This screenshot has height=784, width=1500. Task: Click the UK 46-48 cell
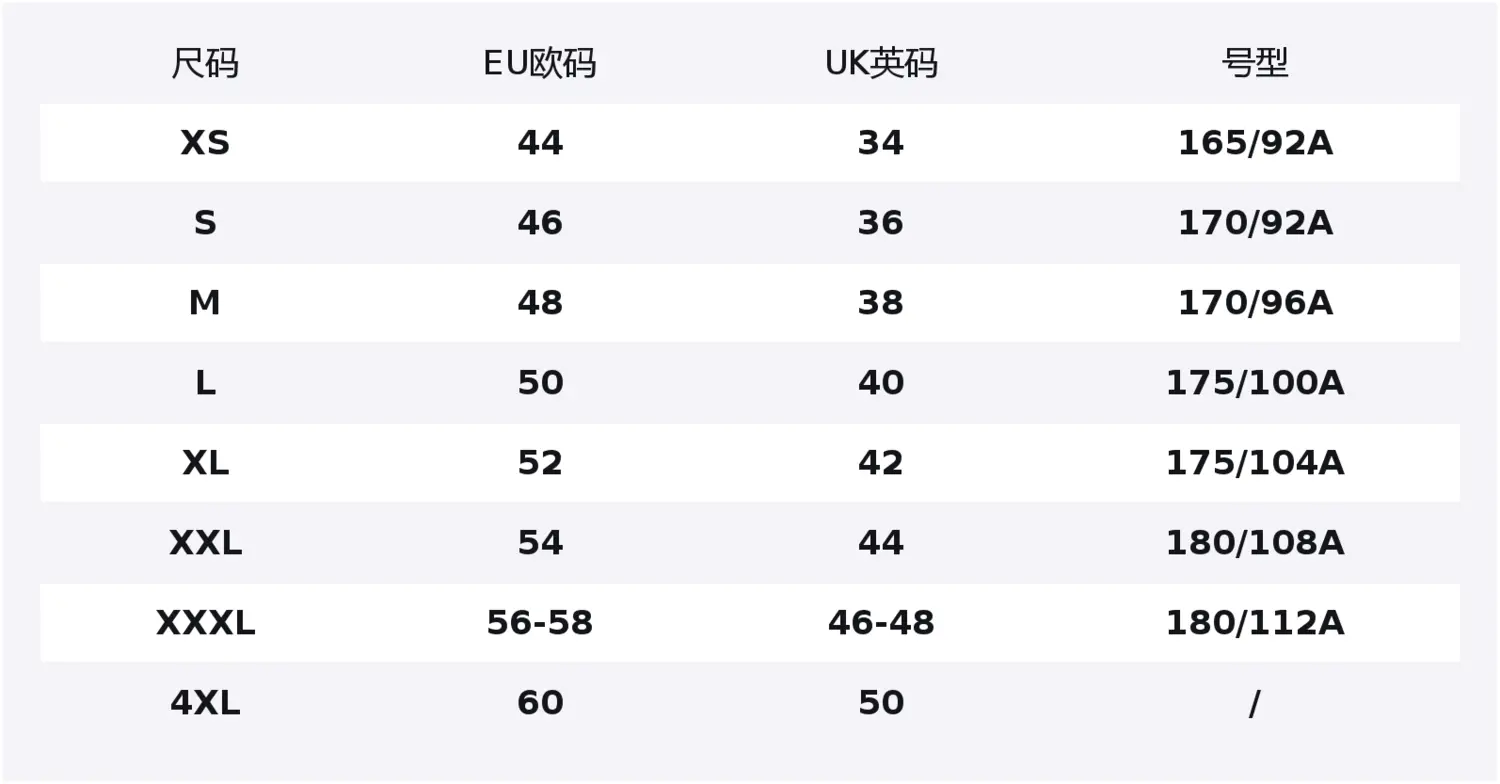pyautogui.click(x=881, y=623)
